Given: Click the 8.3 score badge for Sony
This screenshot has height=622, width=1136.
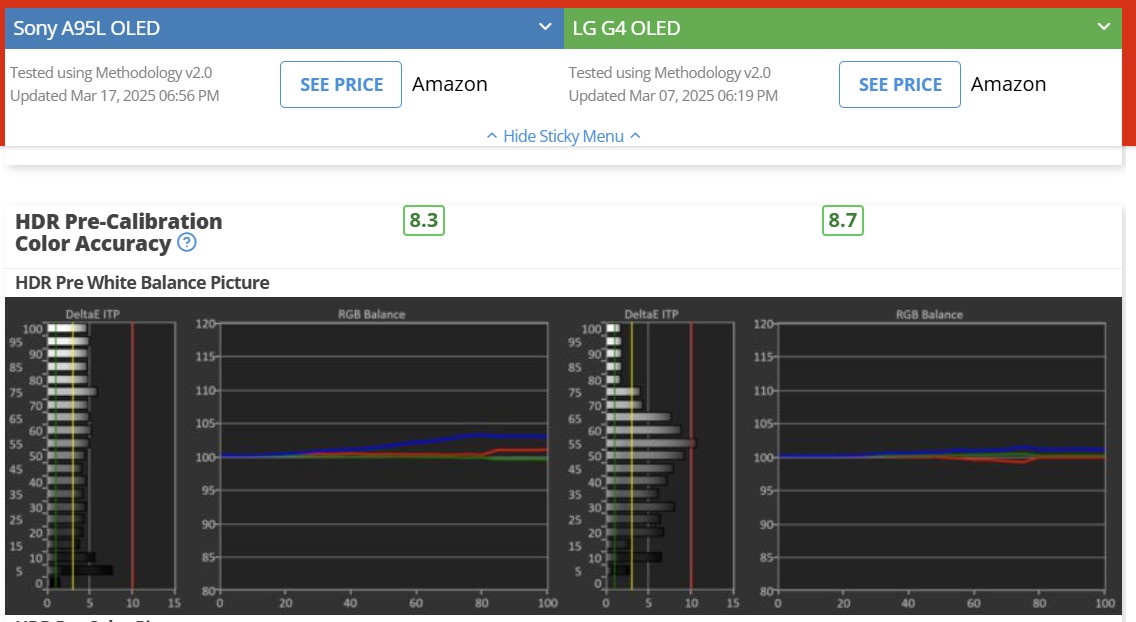Looking at the screenshot, I should pyautogui.click(x=424, y=220).
